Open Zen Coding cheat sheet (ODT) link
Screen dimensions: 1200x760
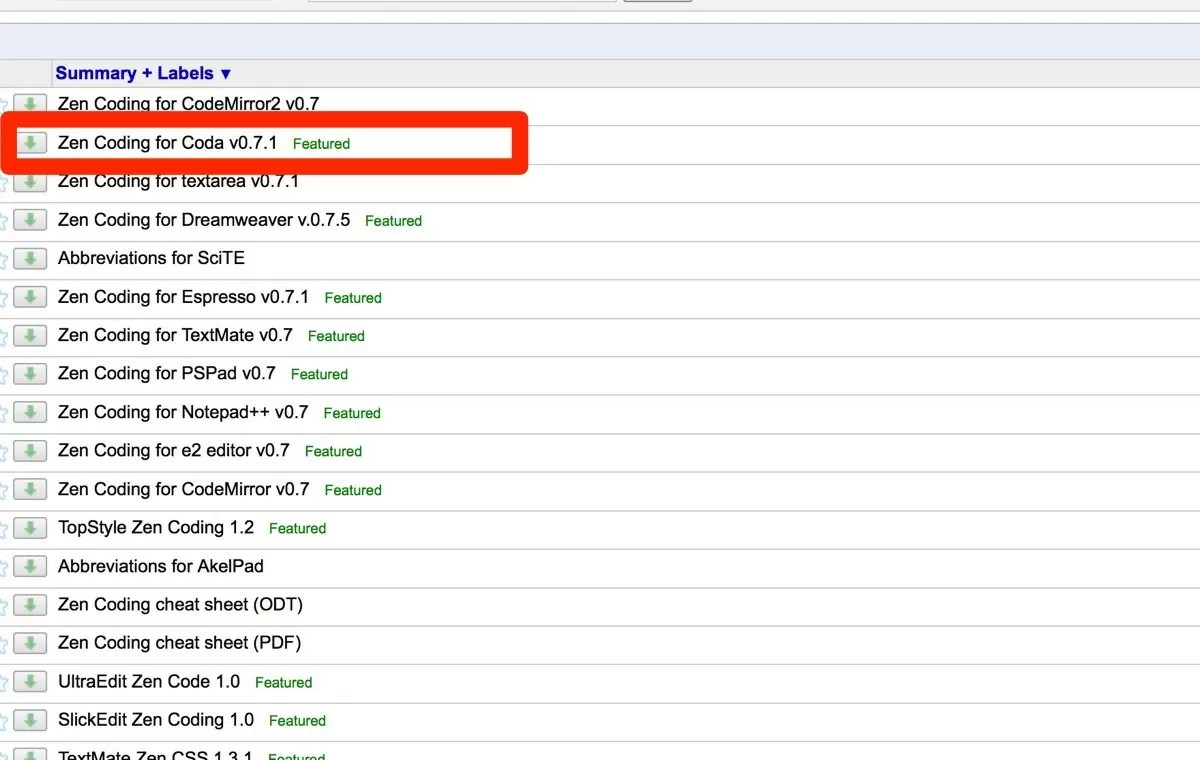(180, 604)
